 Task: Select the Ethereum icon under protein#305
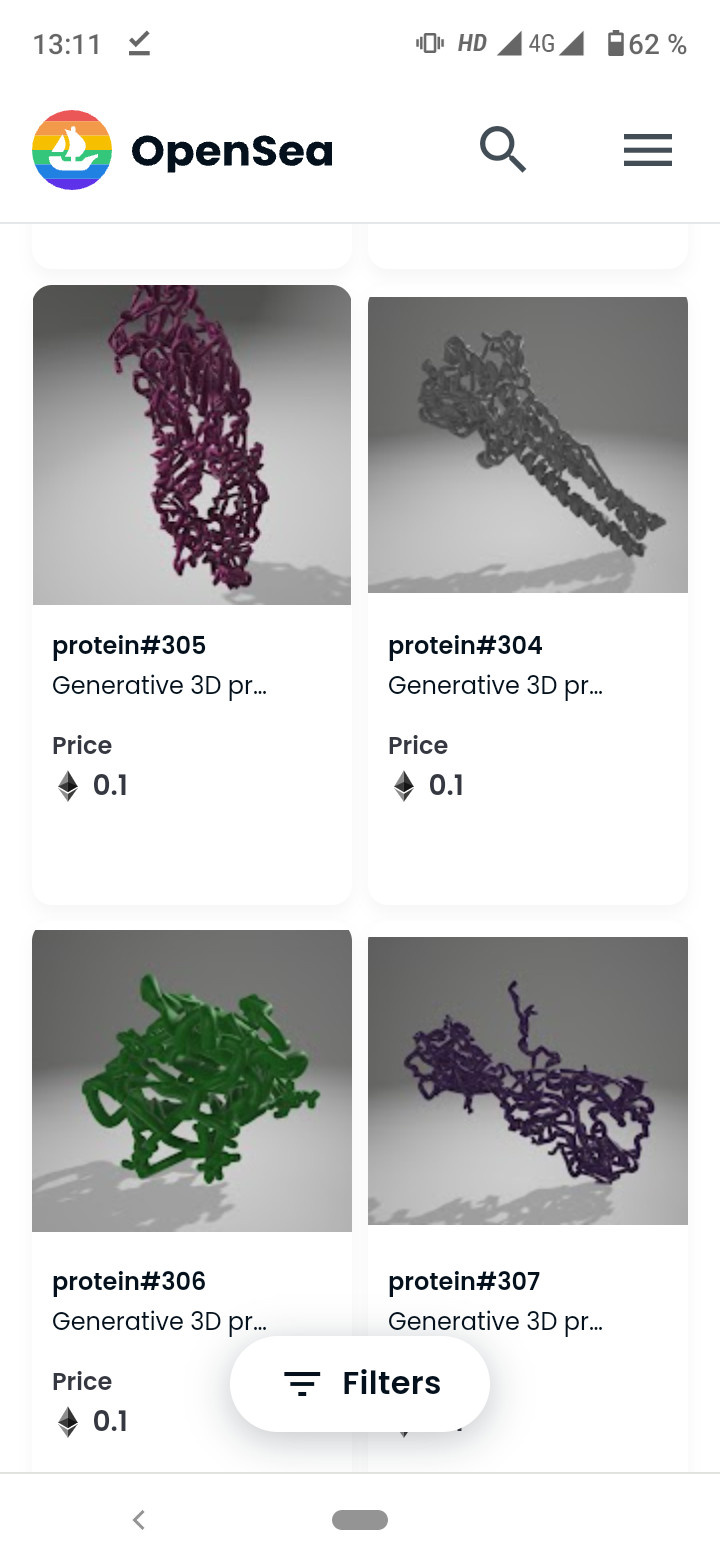pos(67,786)
